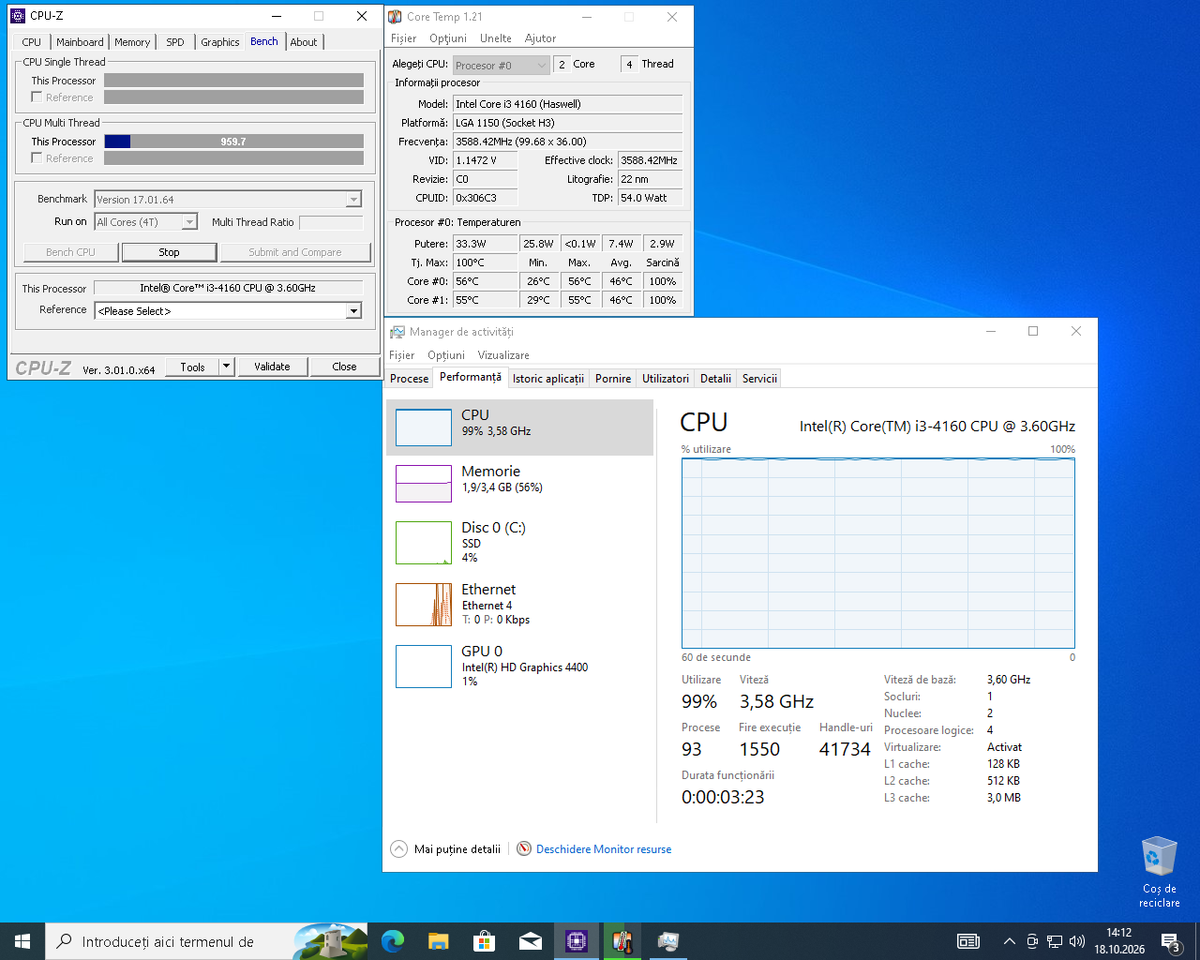Click the Single Thread This Processor bar
Screen dimensions: 1200x960
pos(234,80)
